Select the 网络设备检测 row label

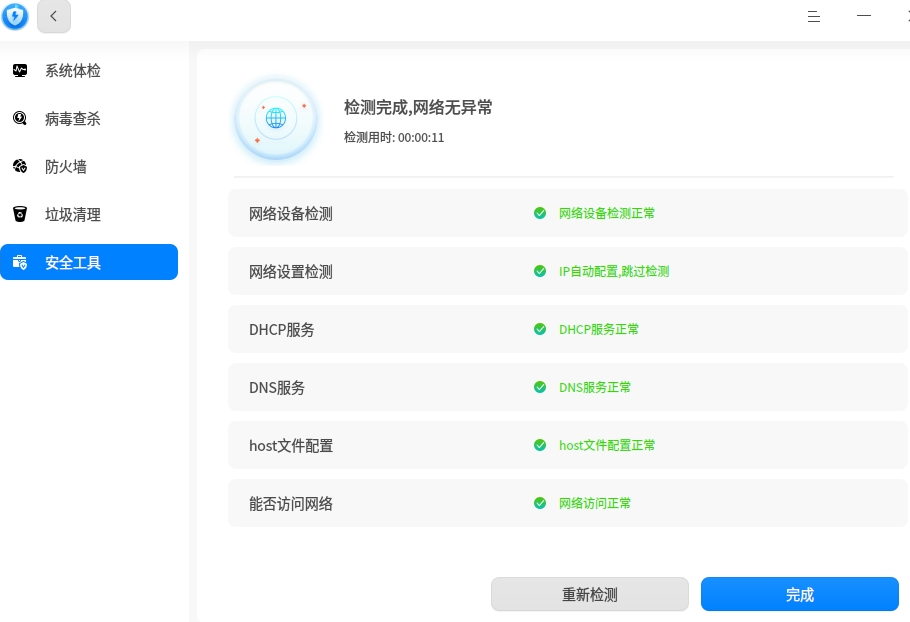pyautogui.click(x=291, y=214)
